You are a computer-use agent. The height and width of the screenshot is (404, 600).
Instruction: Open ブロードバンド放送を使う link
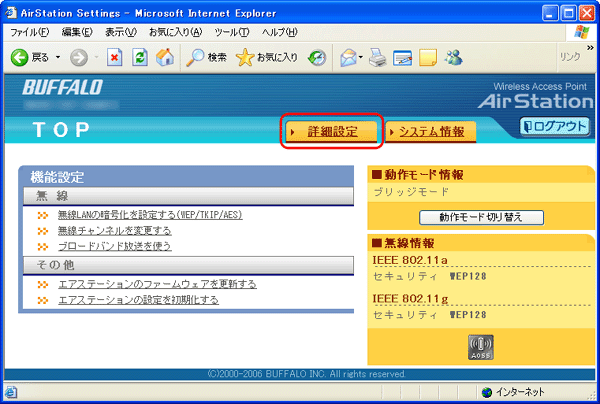(114, 246)
